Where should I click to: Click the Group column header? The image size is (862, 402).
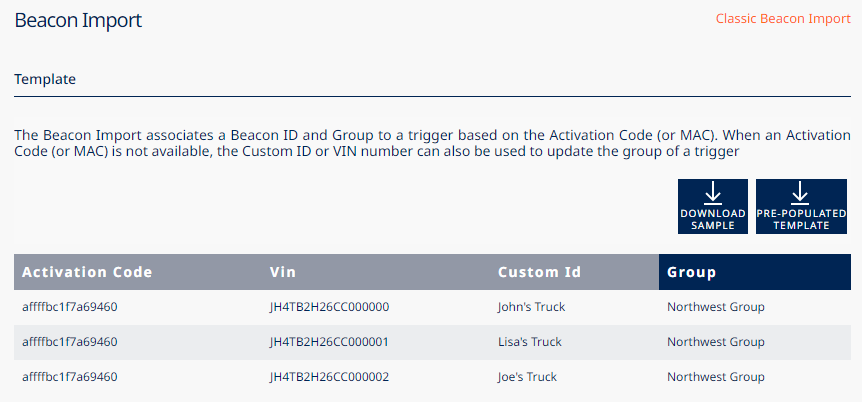point(692,272)
